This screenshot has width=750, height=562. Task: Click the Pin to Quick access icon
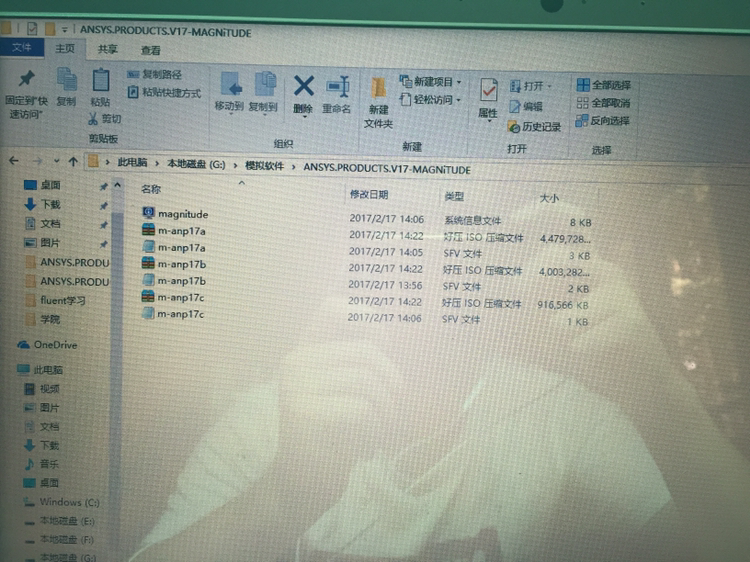point(26,78)
